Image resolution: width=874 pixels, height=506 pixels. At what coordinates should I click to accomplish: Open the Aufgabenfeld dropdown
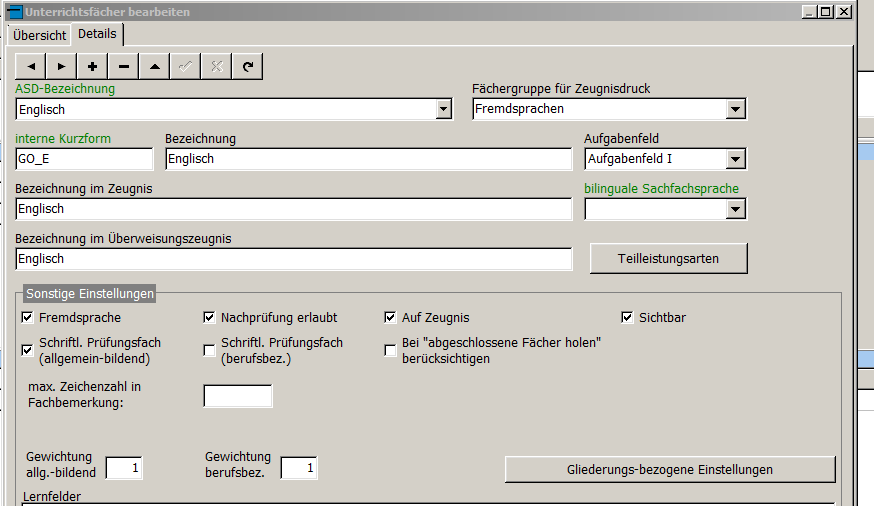(x=736, y=159)
